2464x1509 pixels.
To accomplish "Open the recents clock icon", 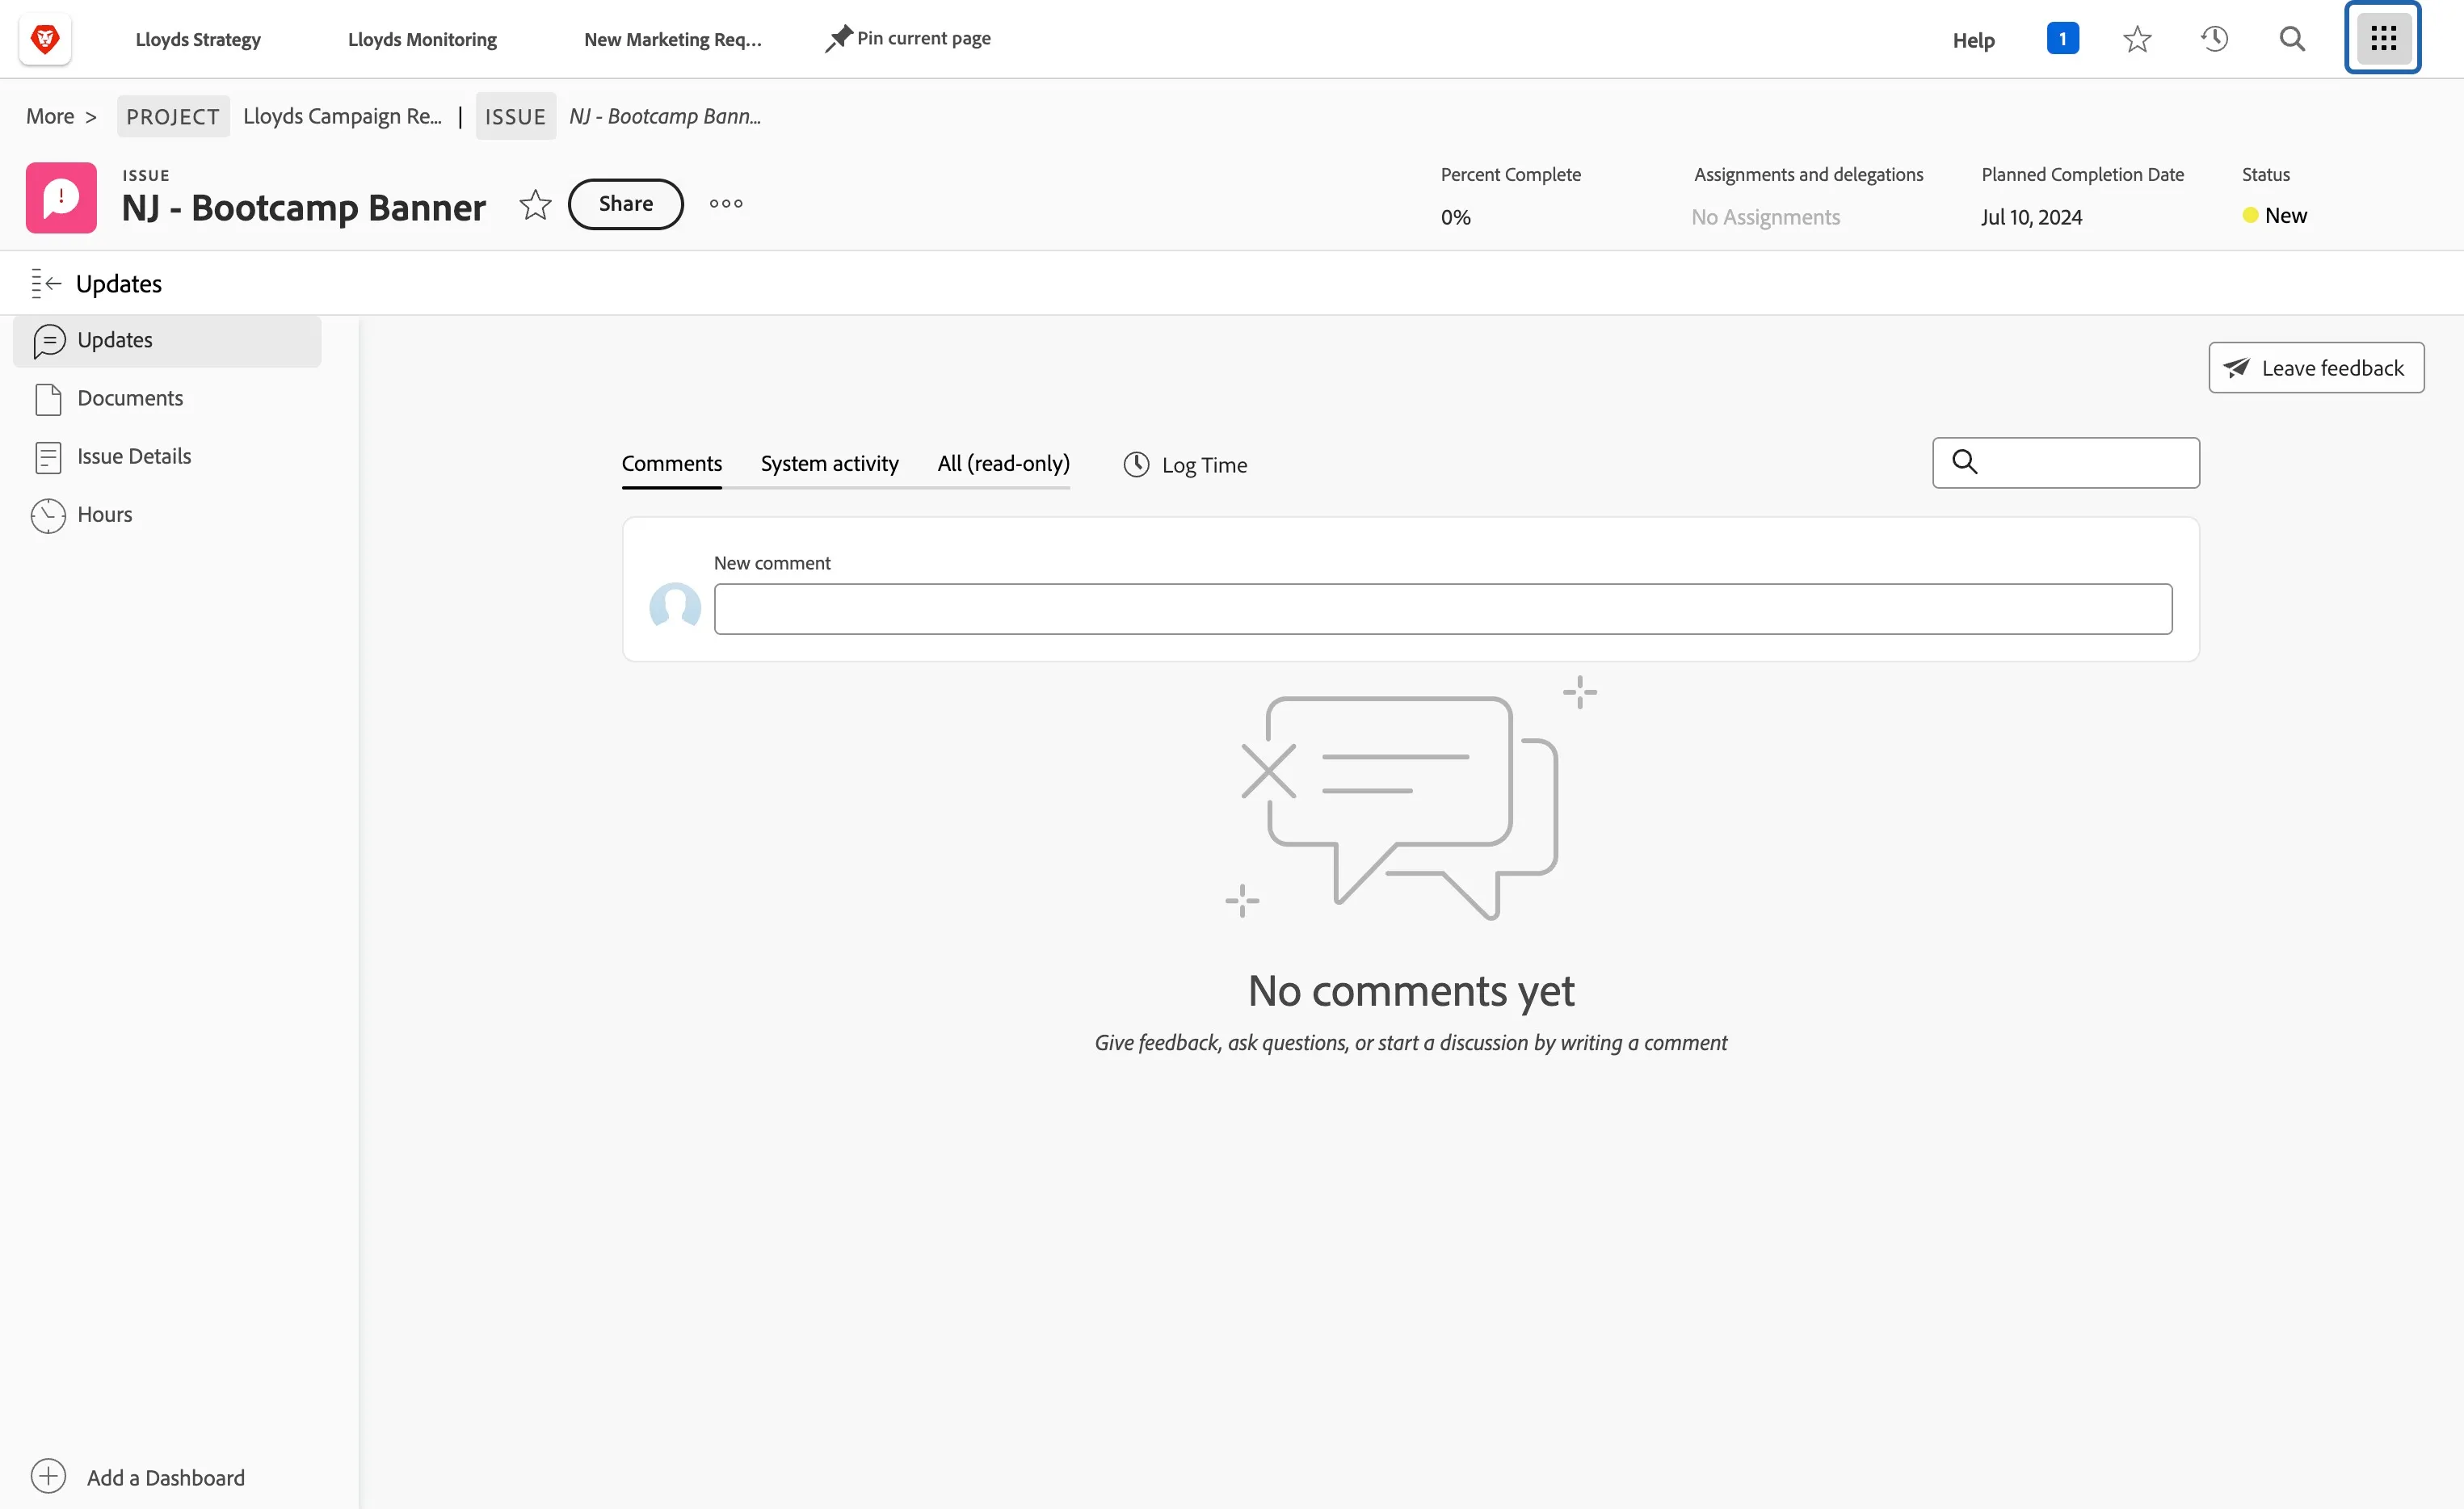I will (x=2214, y=39).
